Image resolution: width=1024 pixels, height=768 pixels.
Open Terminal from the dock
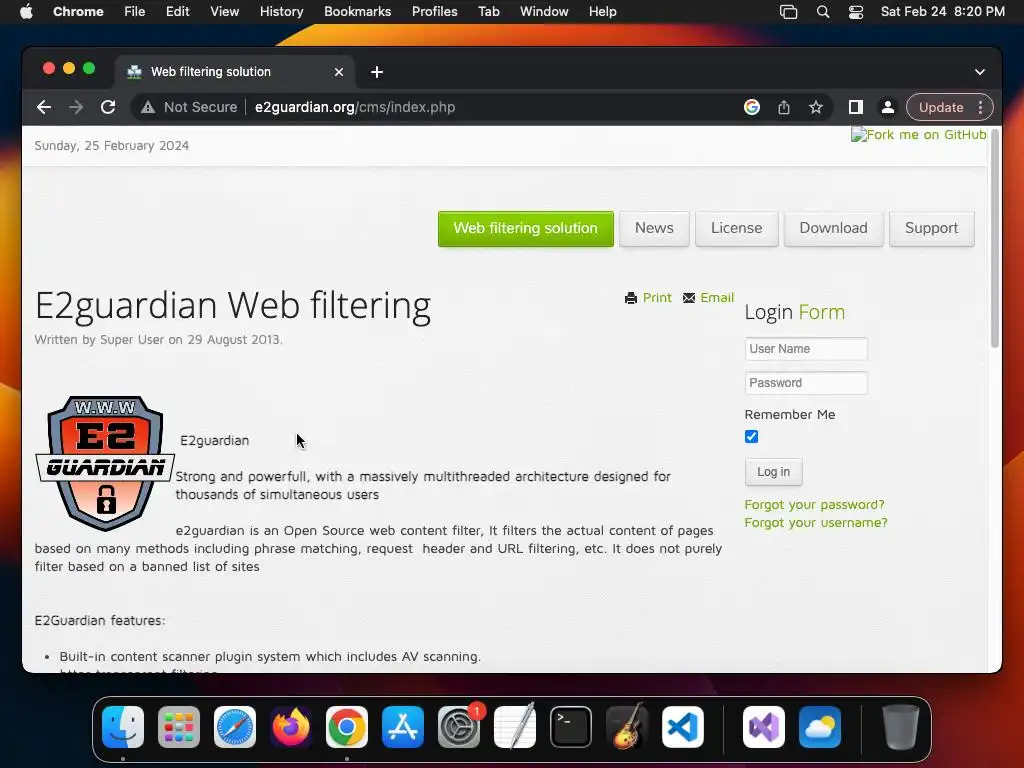coord(571,727)
